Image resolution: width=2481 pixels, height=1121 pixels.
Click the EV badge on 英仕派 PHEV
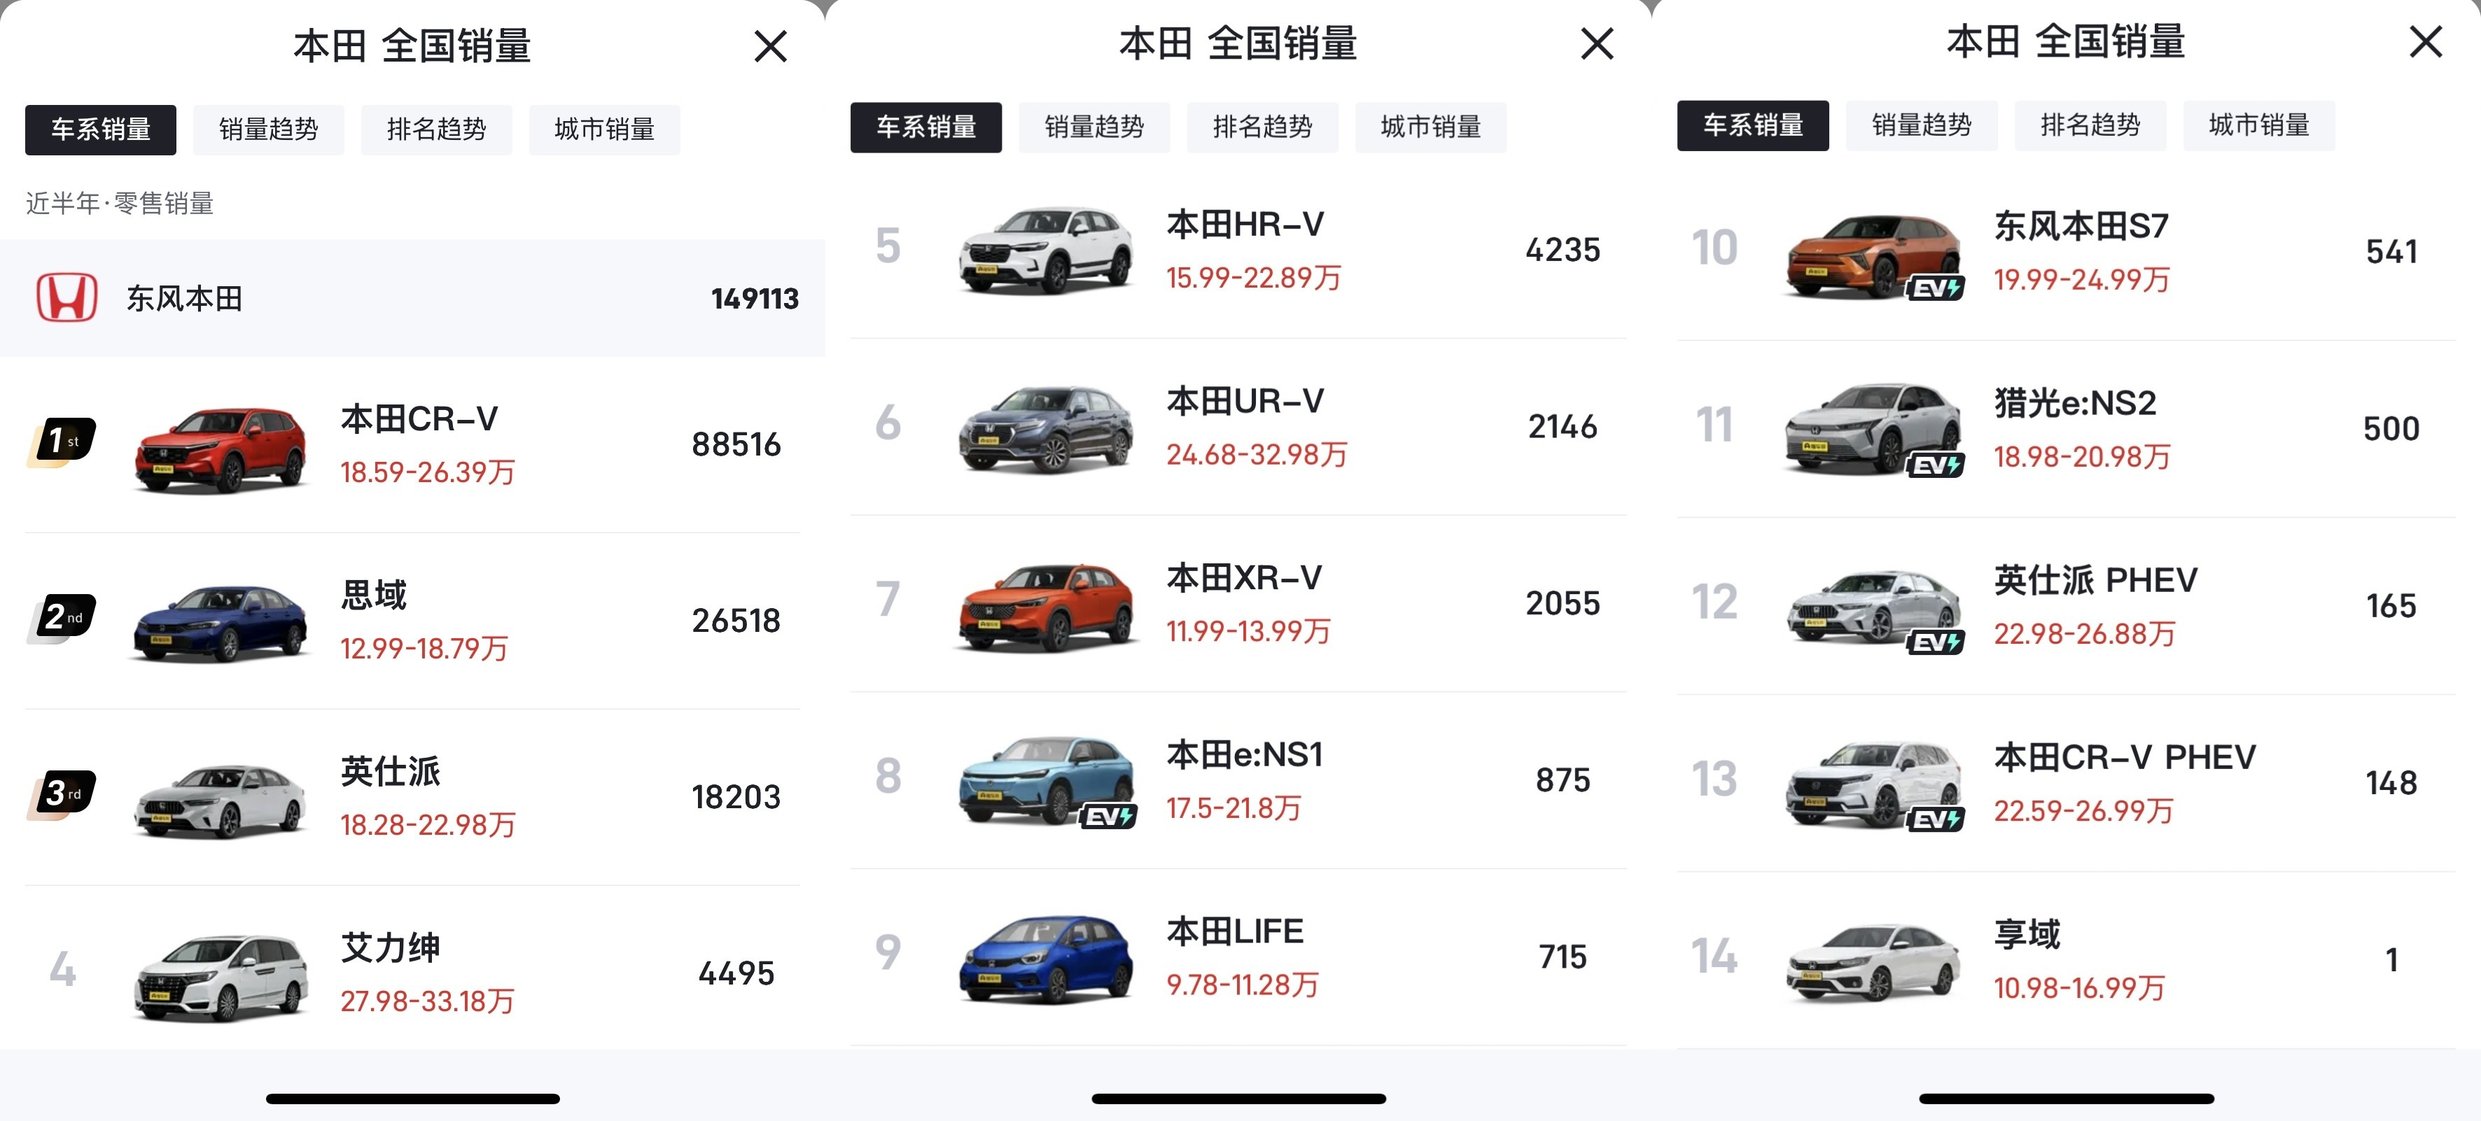click(1935, 643)
